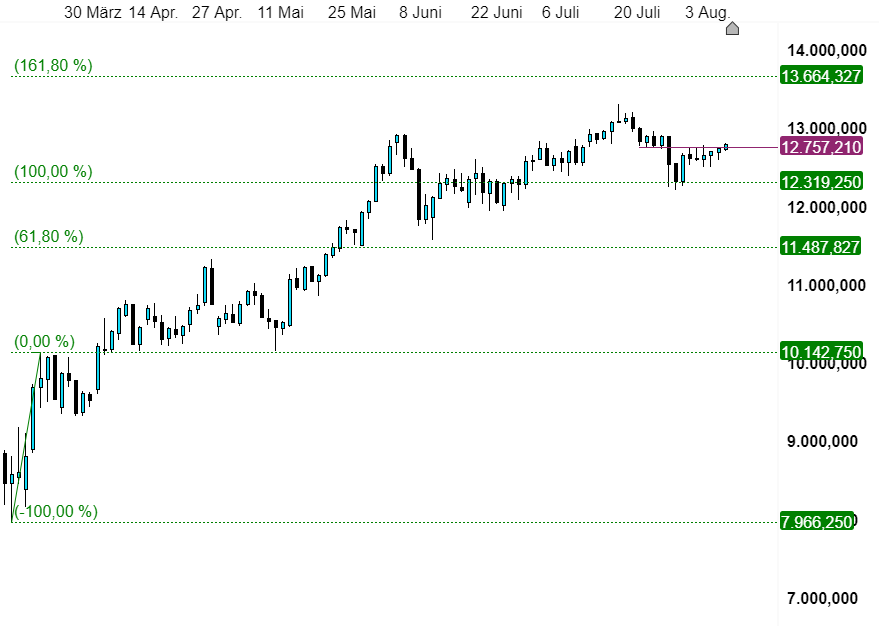879x628 pixels.
Task: Click the 8 Juni date label
Action: click(420, 12)
